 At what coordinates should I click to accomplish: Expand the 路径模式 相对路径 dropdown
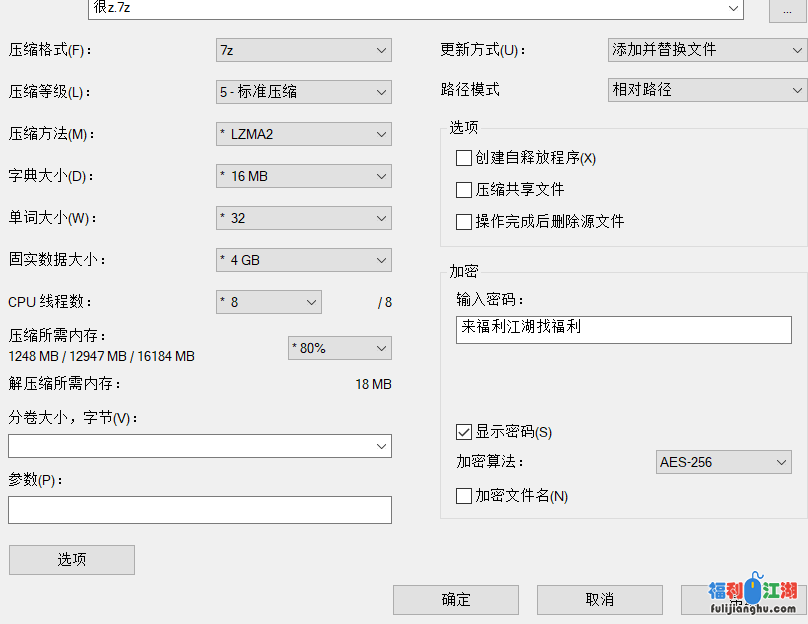[x=706, y=90]
